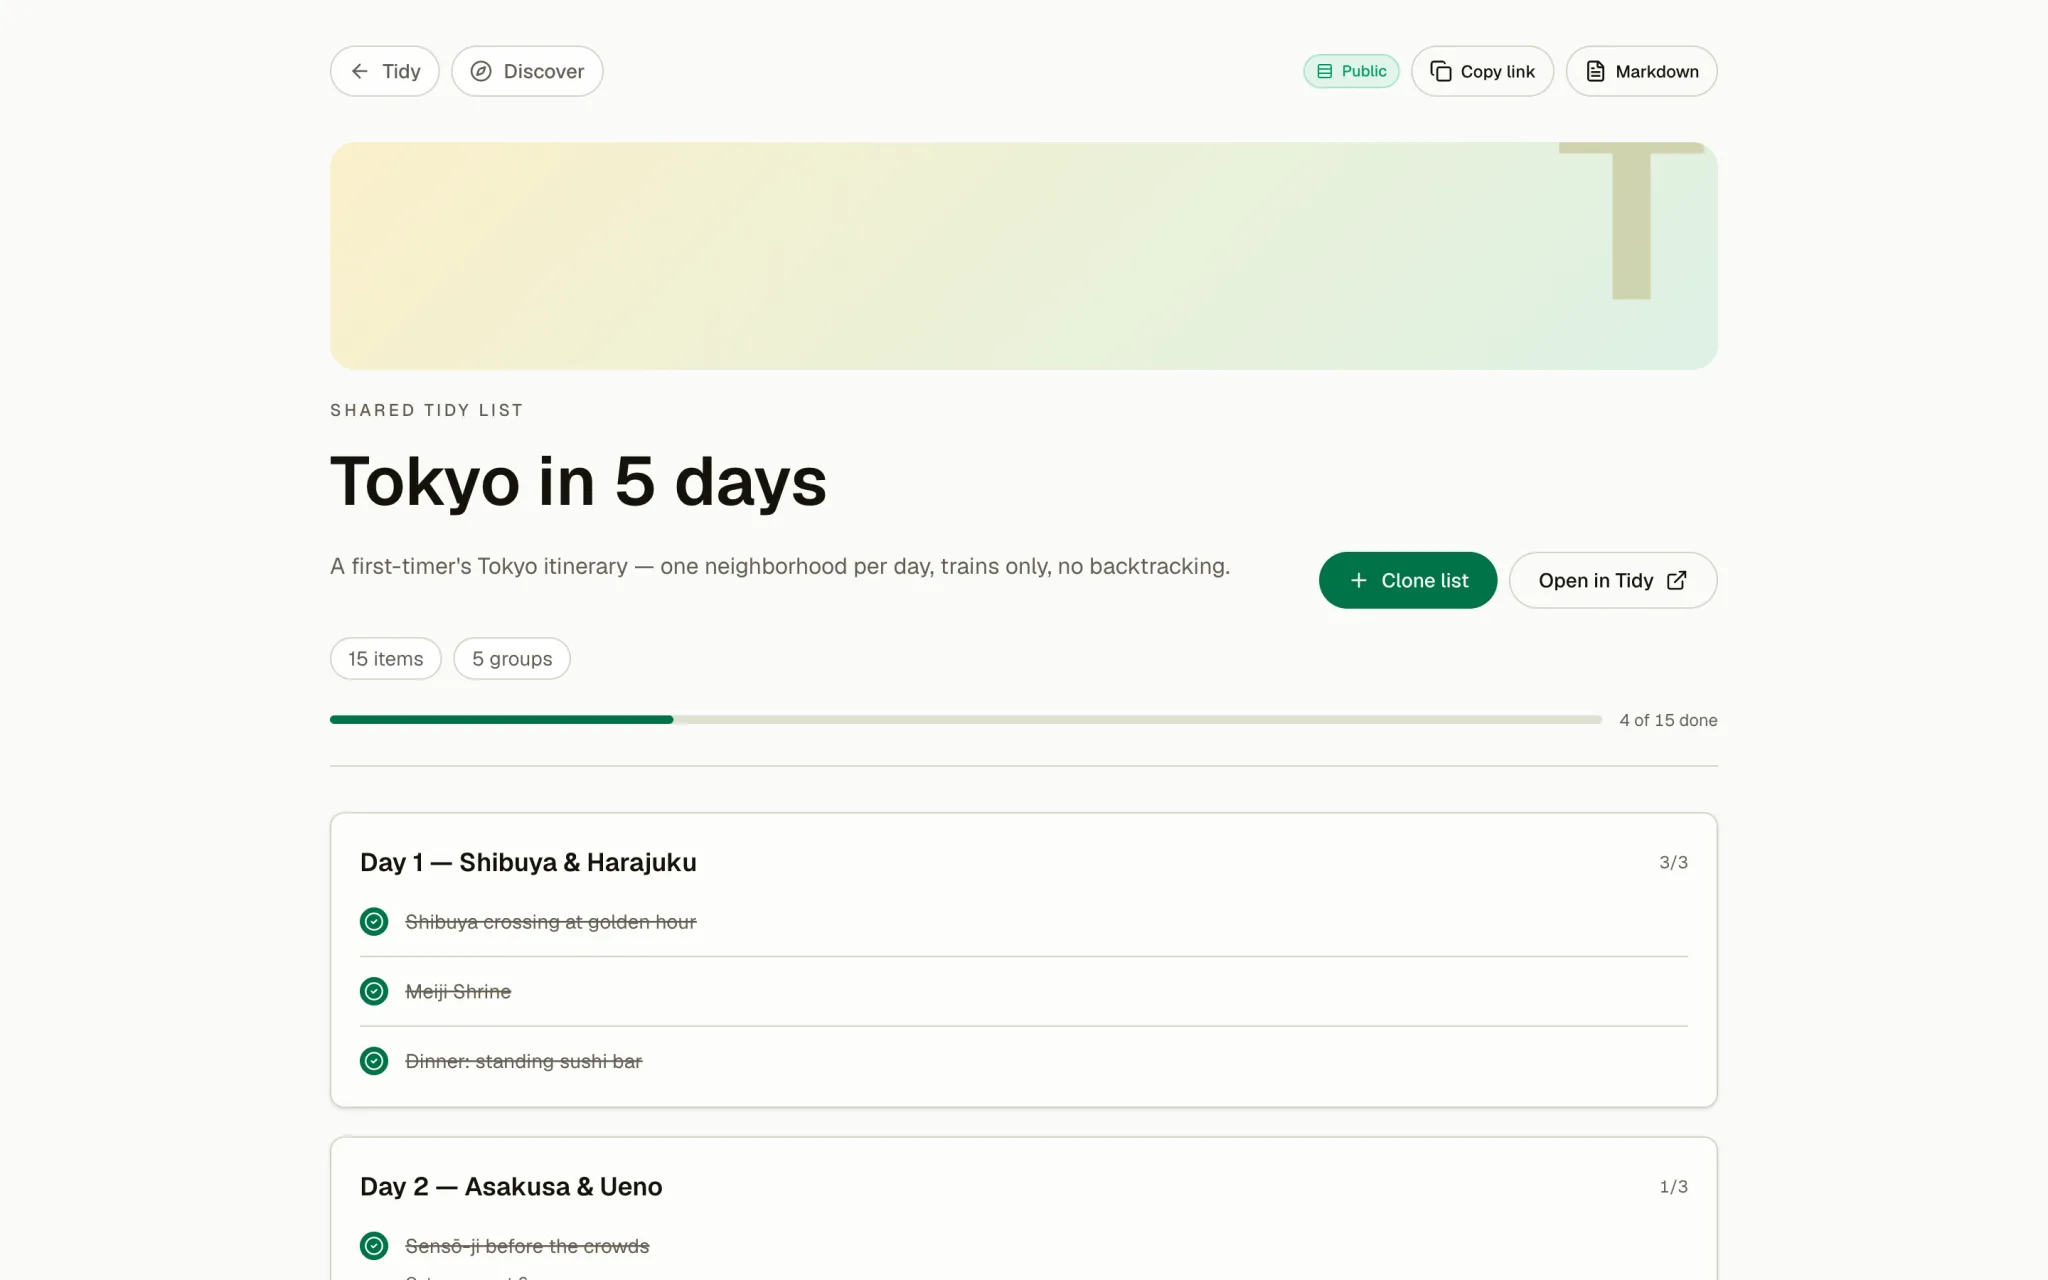Screen dimensions: 2048x1280
Task: Click the 1/3 count on Day 2
Action: (1673, 1187)
